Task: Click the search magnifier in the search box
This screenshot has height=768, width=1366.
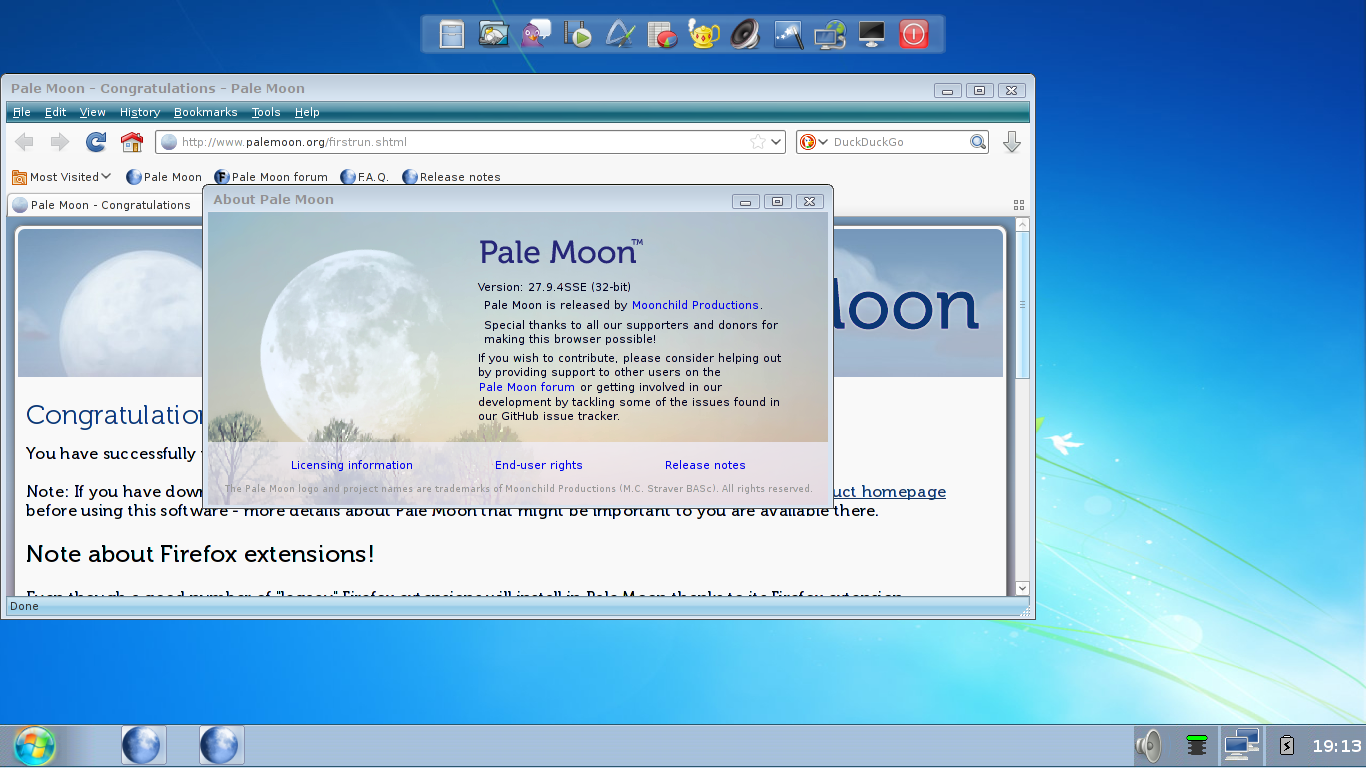Action: click(x=978, y=142)
